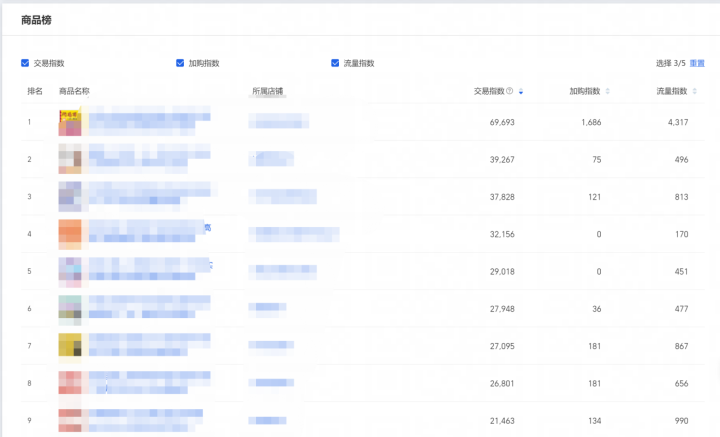The width and height of the screenshot is (720, 437).
Task: Select the 32,156 transaction index value
Action: point(502,235)
